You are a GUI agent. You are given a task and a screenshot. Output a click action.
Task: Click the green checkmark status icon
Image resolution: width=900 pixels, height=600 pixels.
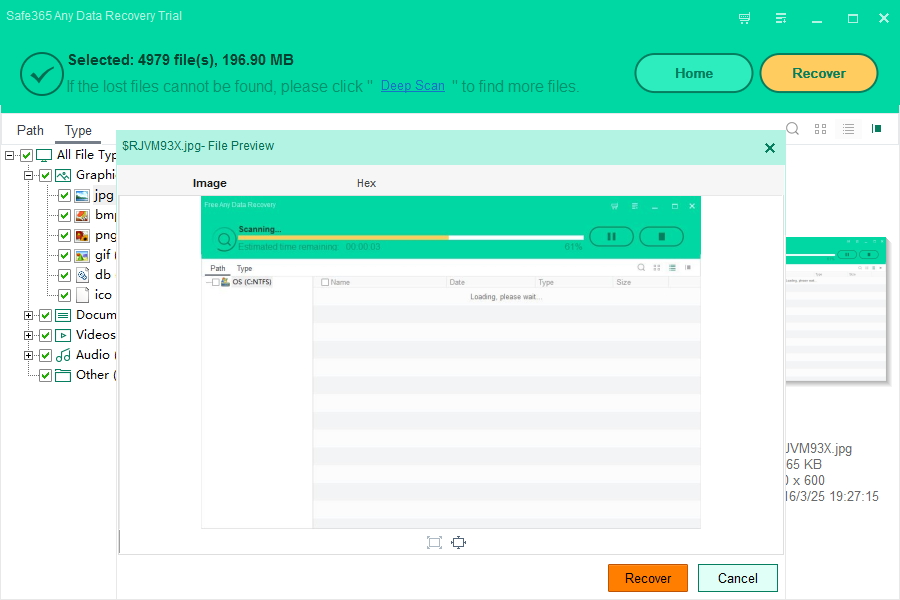point(41,74)
